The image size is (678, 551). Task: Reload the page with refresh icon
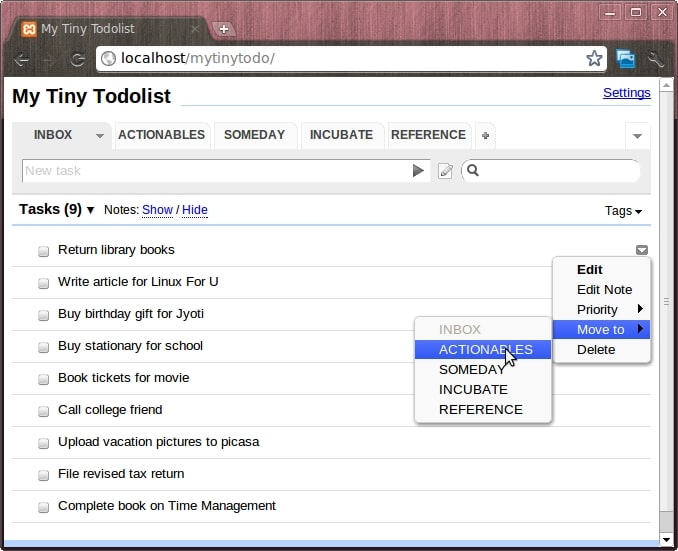77,59
